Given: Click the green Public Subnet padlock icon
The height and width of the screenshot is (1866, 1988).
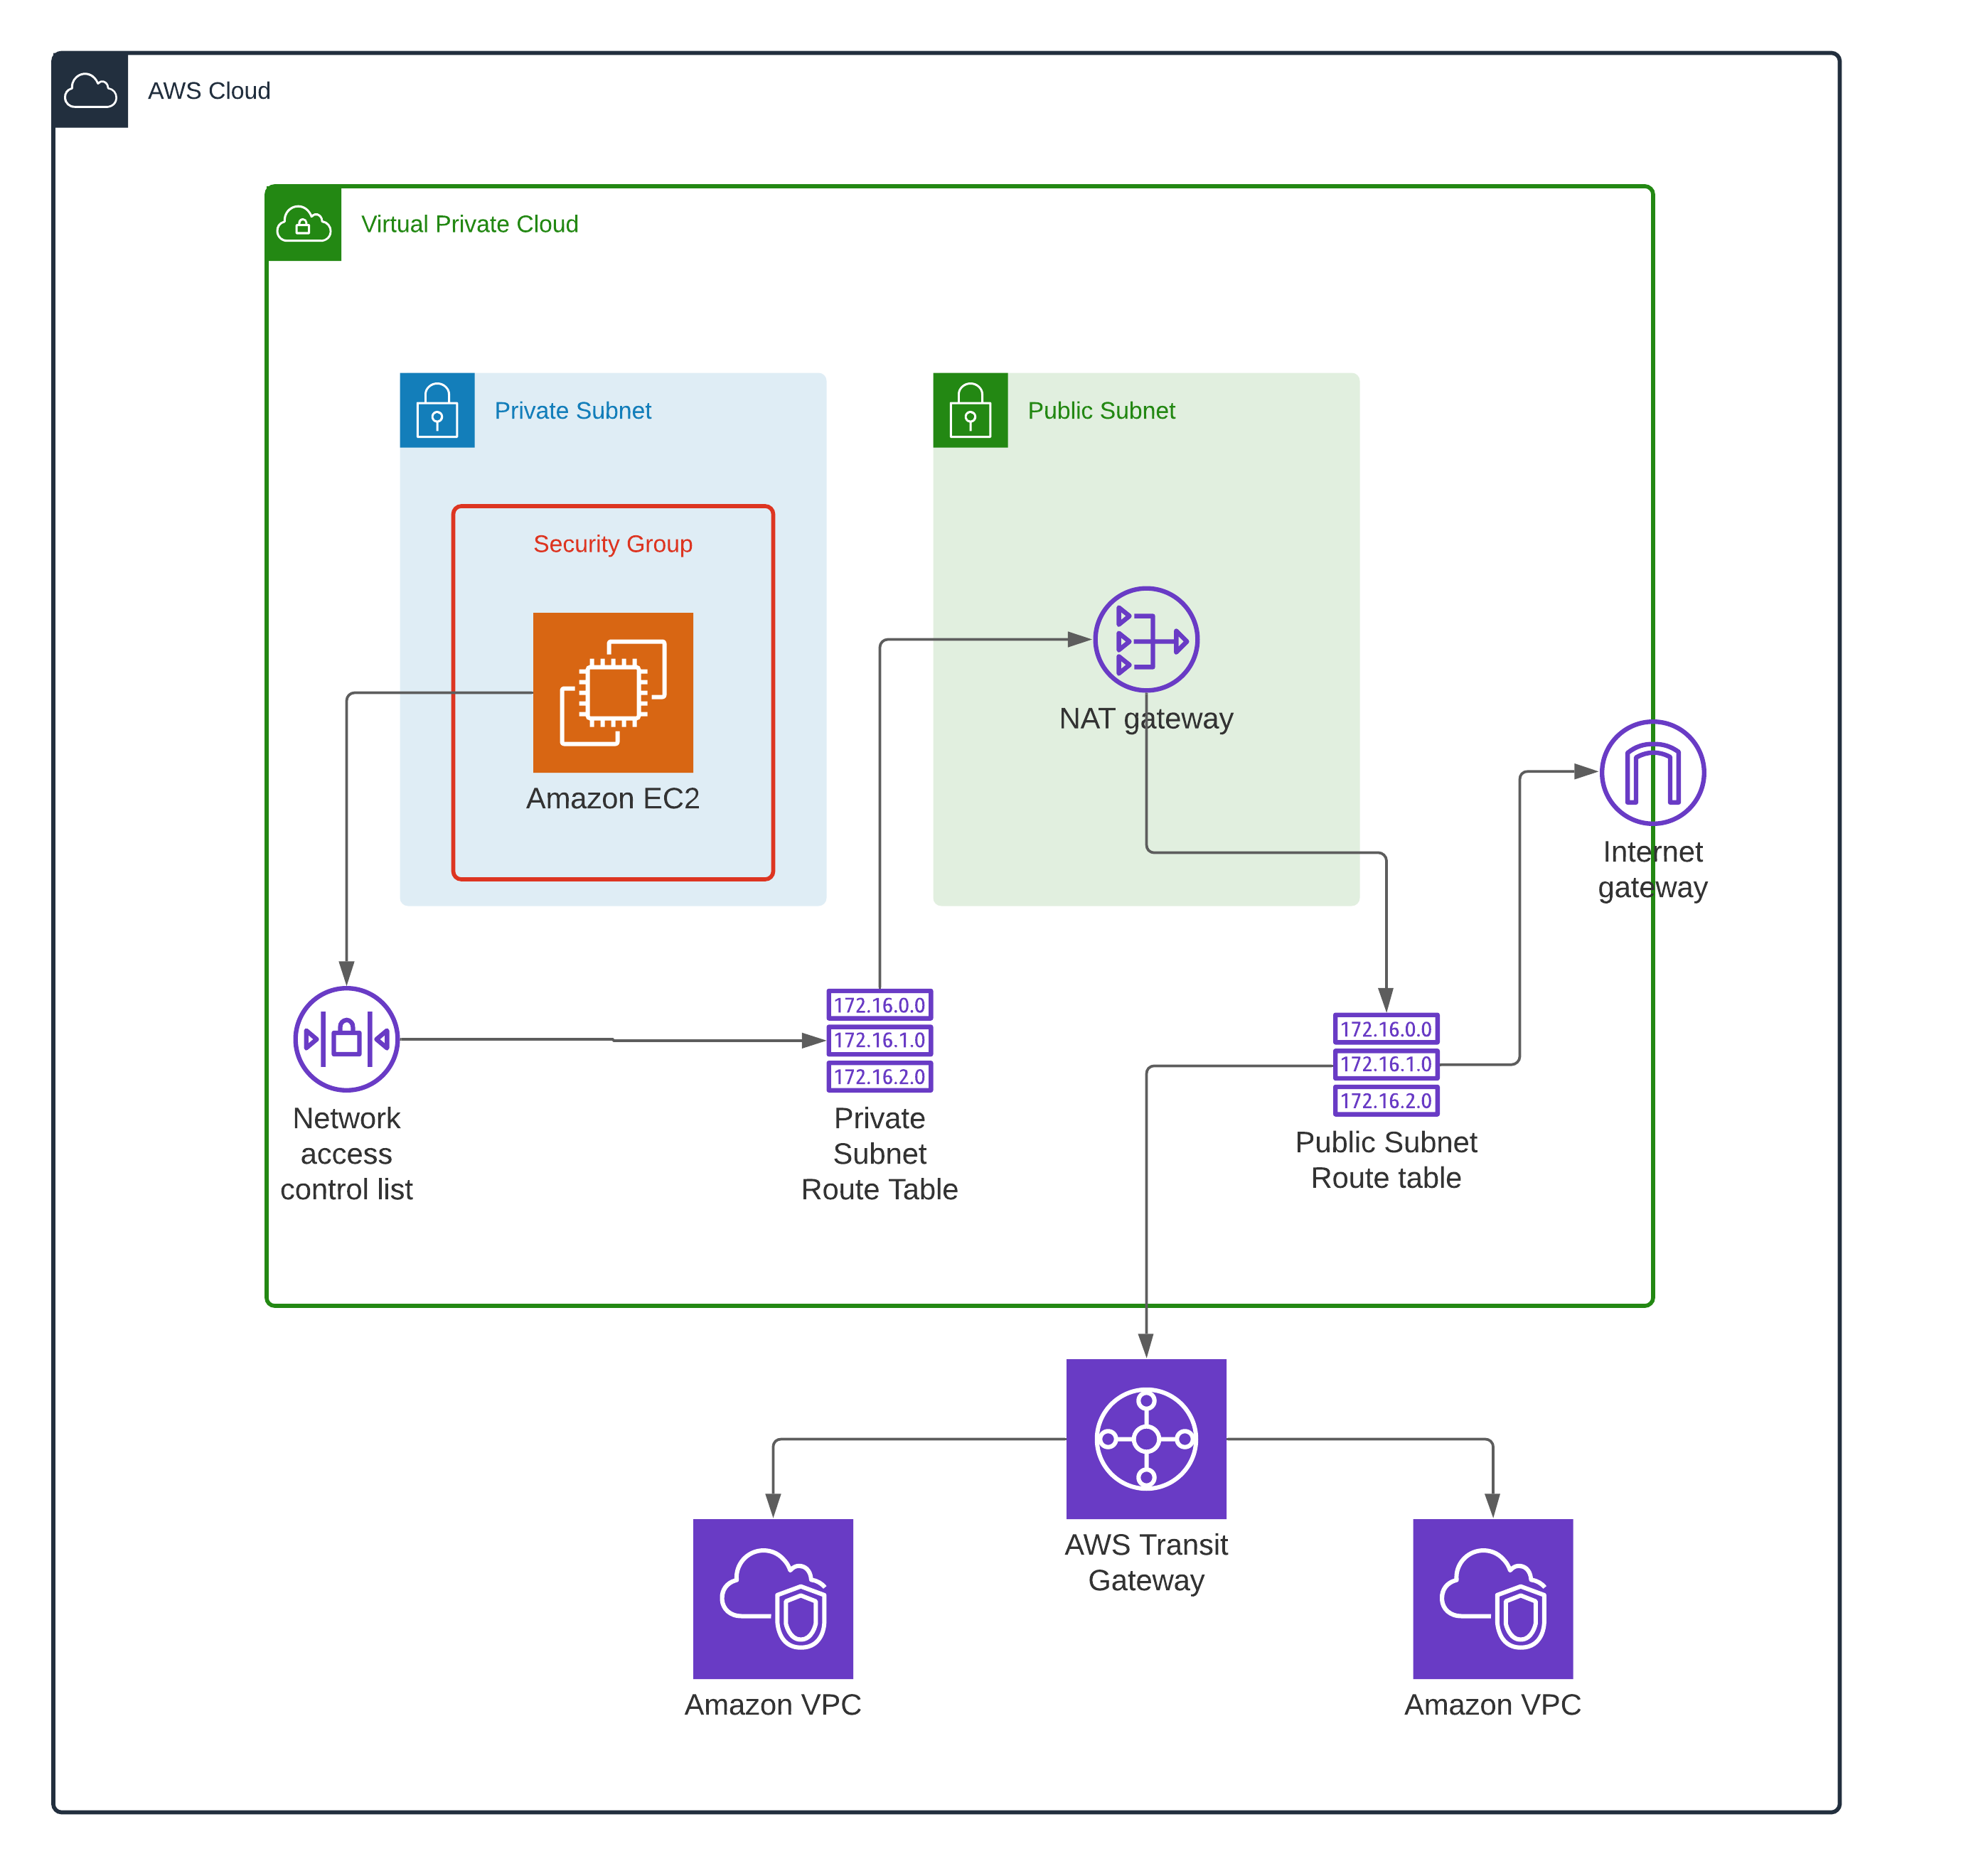Looking at the screenshot, I should pyautogui.click(x=970, y=410).
